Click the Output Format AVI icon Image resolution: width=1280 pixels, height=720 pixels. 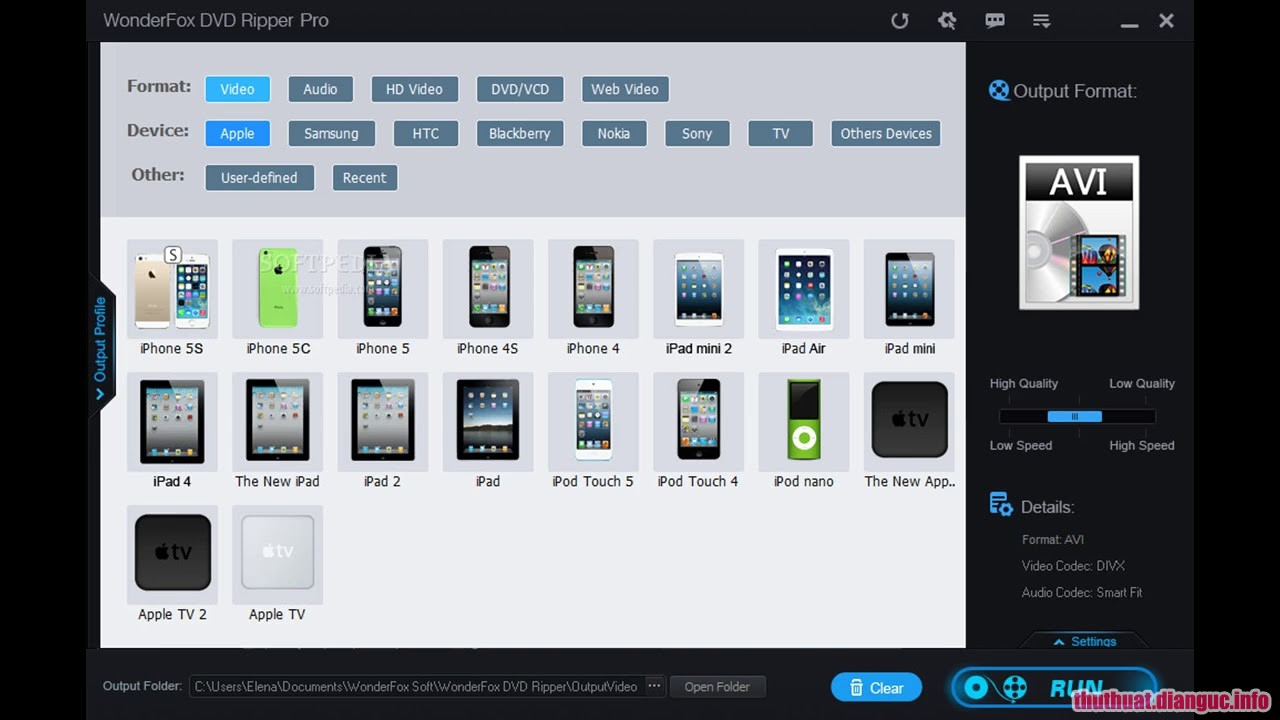point(1078,232)
